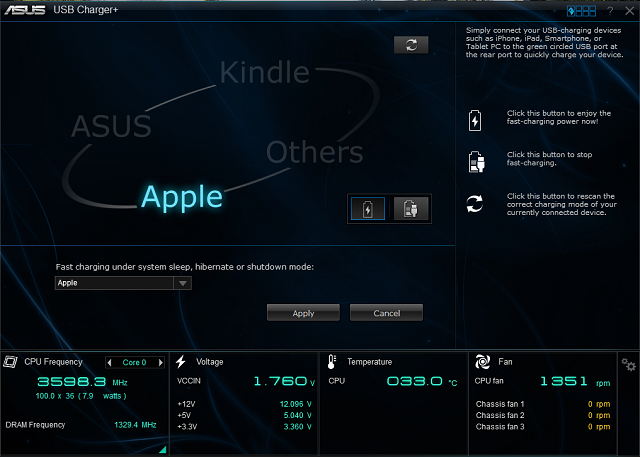This screenshot has height=457, width=640.
Task: Click the Temperature thermometer icon
Action: (x=332, y=362)
